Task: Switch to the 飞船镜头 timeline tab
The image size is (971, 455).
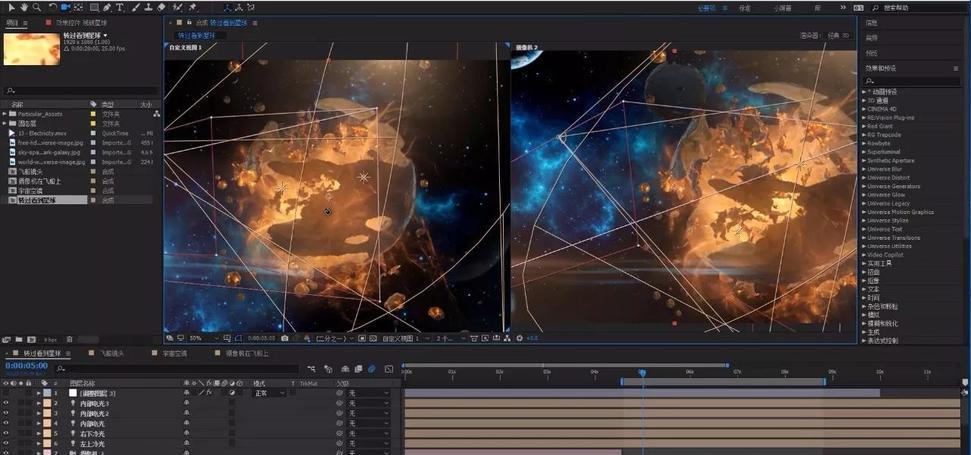Action: tap(112, 353)
